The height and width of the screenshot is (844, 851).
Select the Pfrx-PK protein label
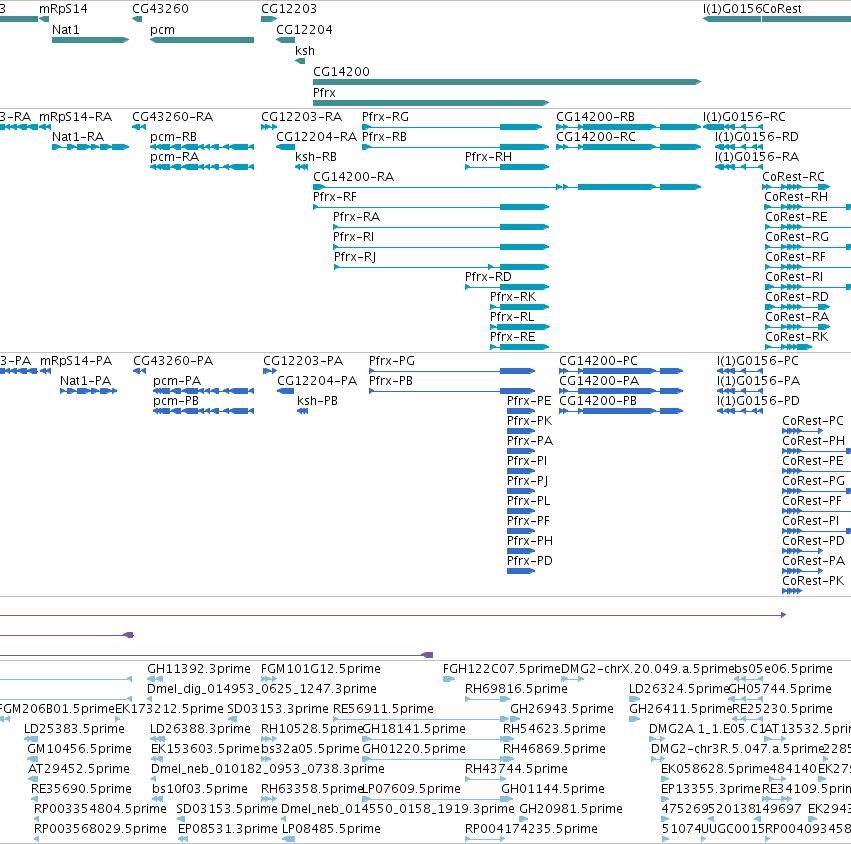click(530, 421)
